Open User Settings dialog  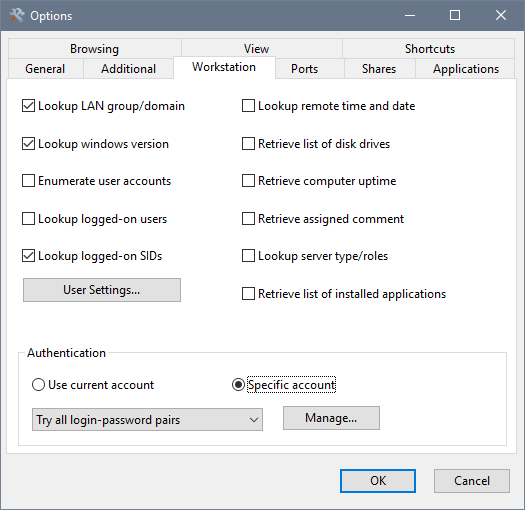[102, 290]
